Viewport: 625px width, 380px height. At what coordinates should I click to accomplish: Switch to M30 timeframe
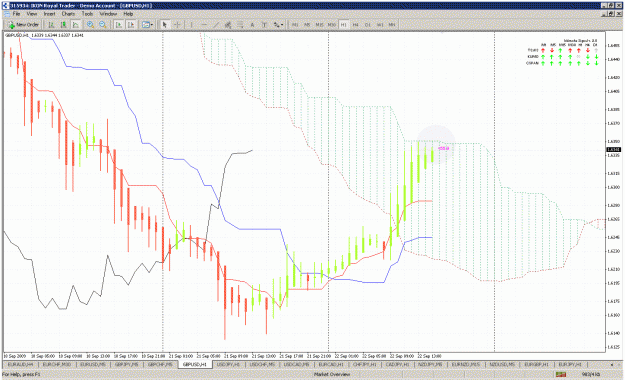click(331, 25)
